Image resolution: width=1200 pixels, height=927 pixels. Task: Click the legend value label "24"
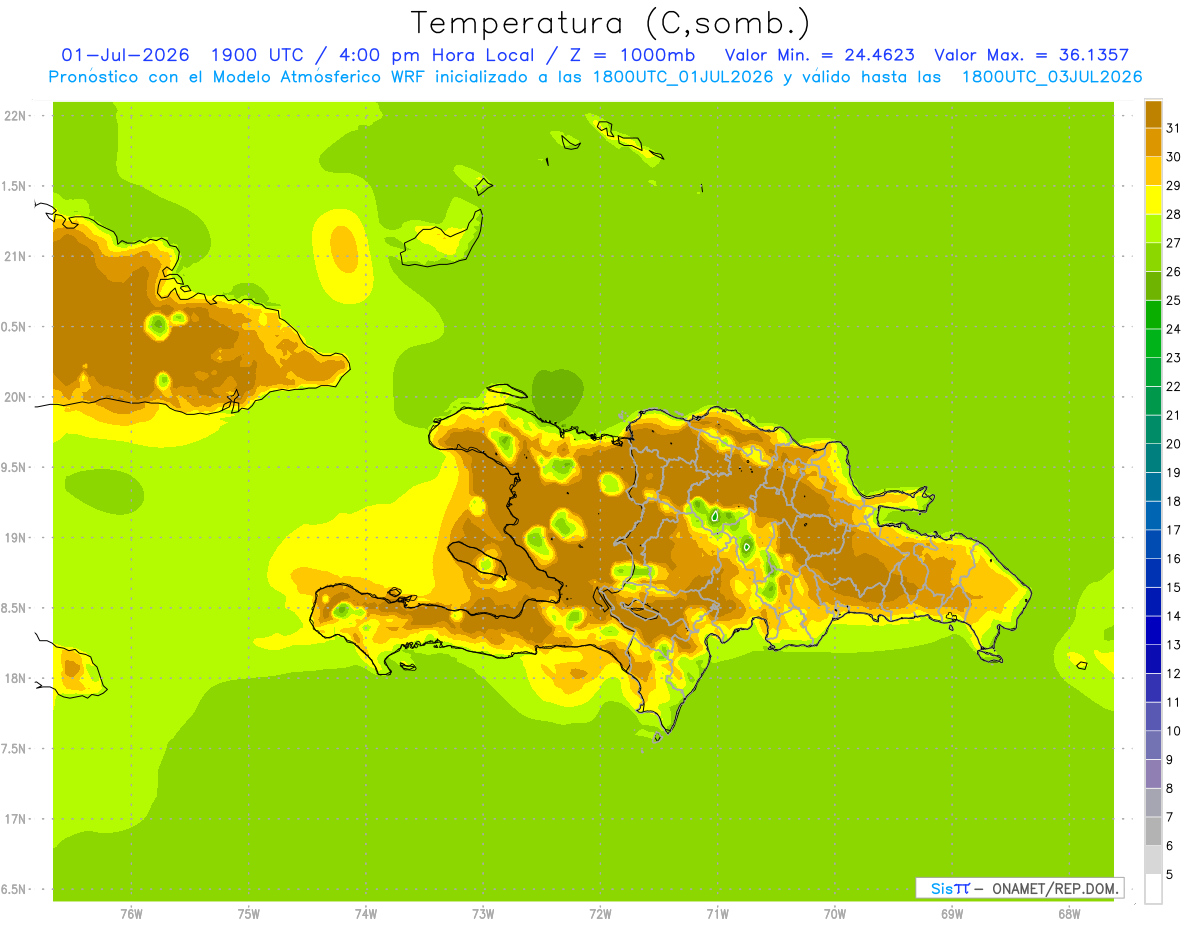click(1174, 329)
